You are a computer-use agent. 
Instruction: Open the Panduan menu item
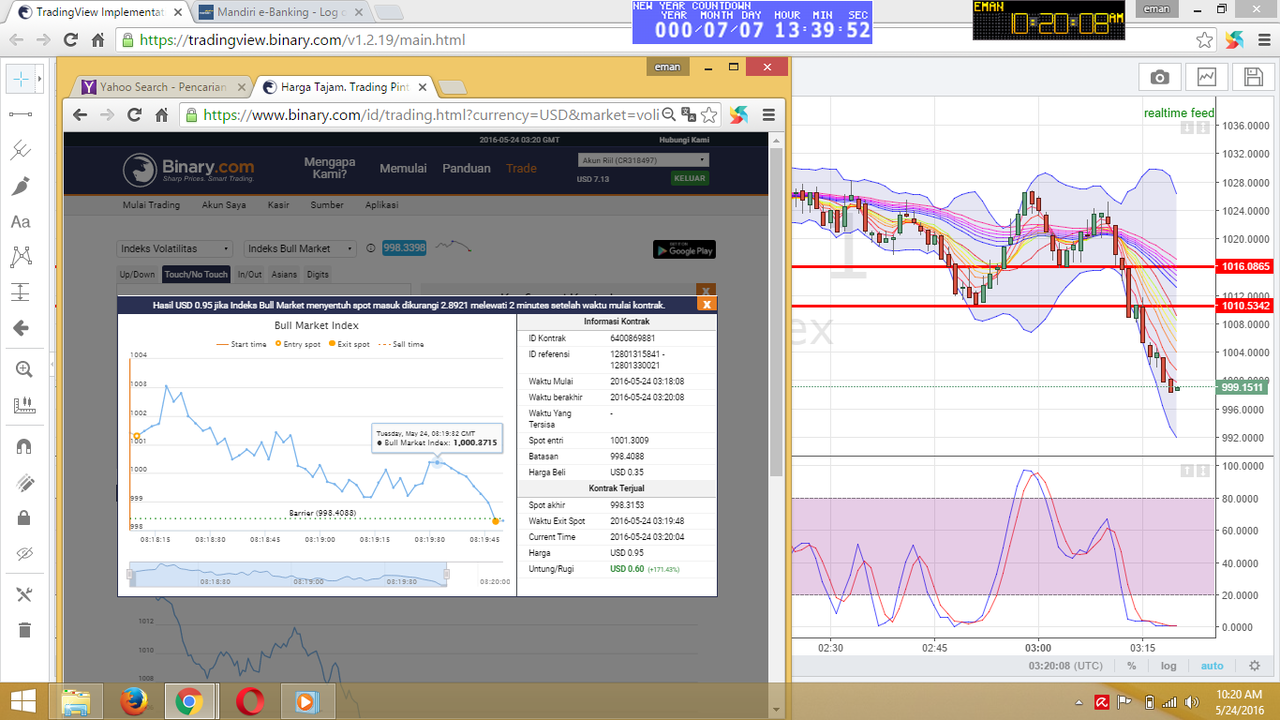click(x=467, y=168)
